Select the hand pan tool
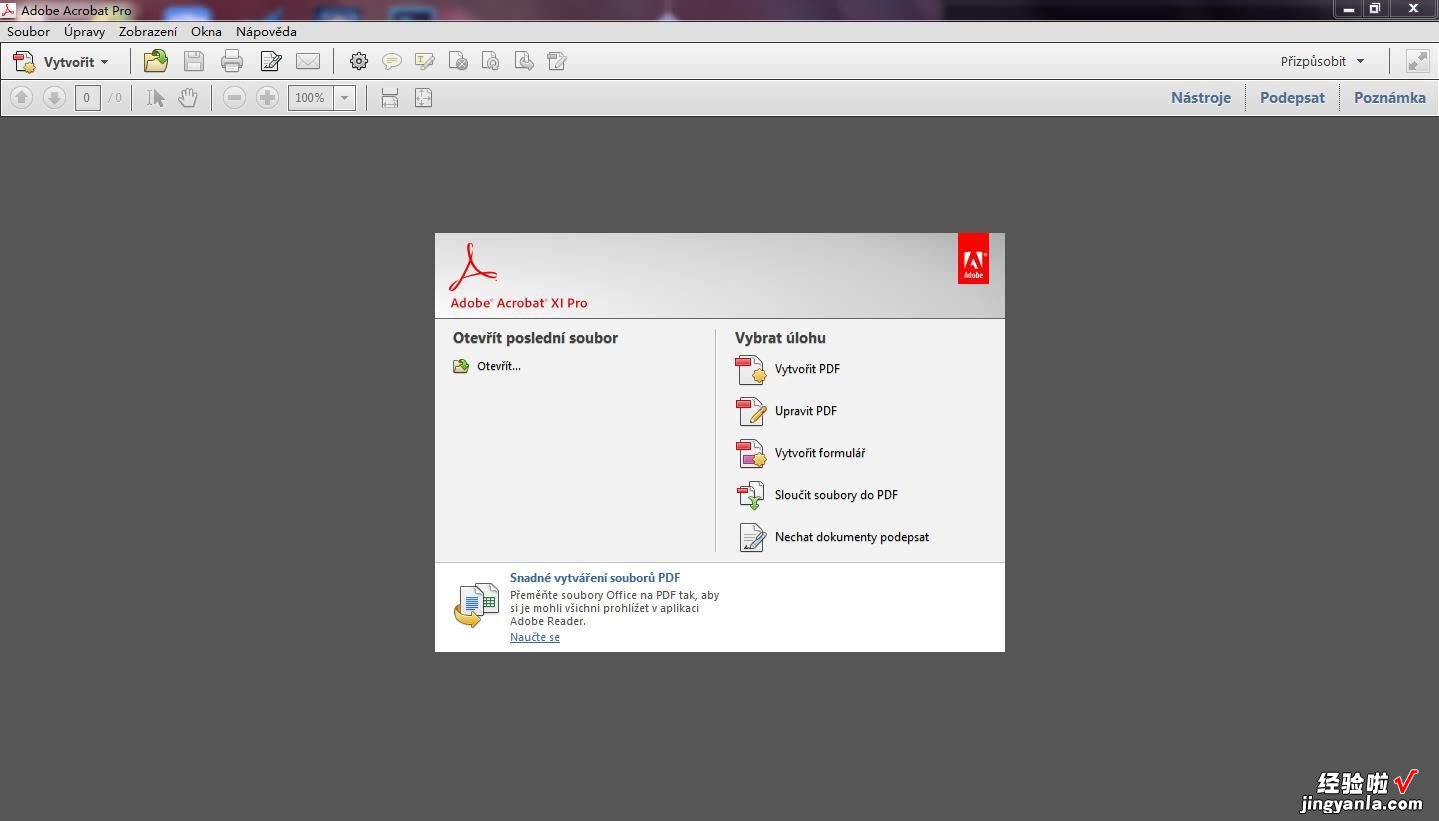Image resolution: width=1439 pixels, height=821 pixels. pos(188,98)
